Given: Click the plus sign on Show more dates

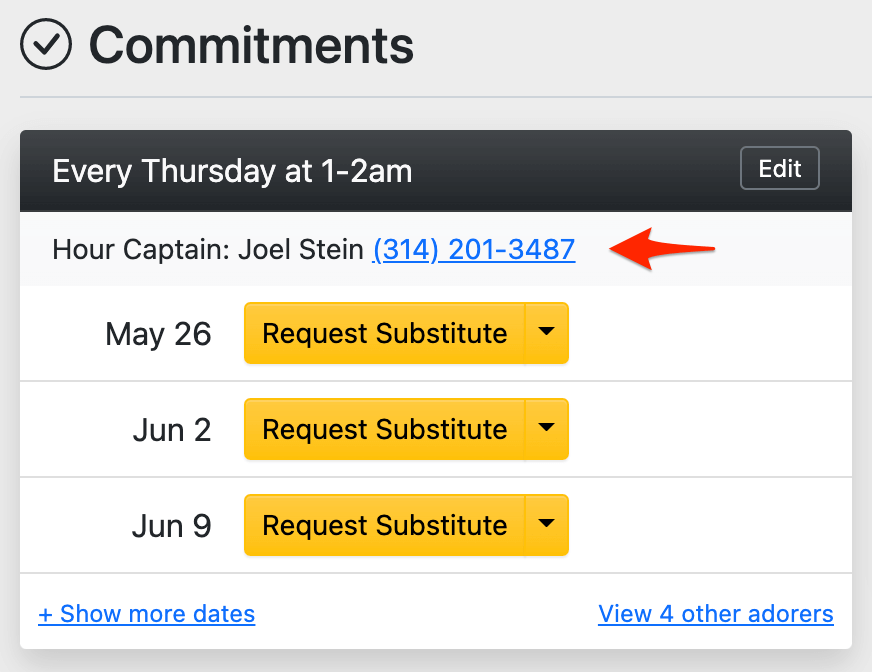Looking at the screenshot, I should coord(46,613).
